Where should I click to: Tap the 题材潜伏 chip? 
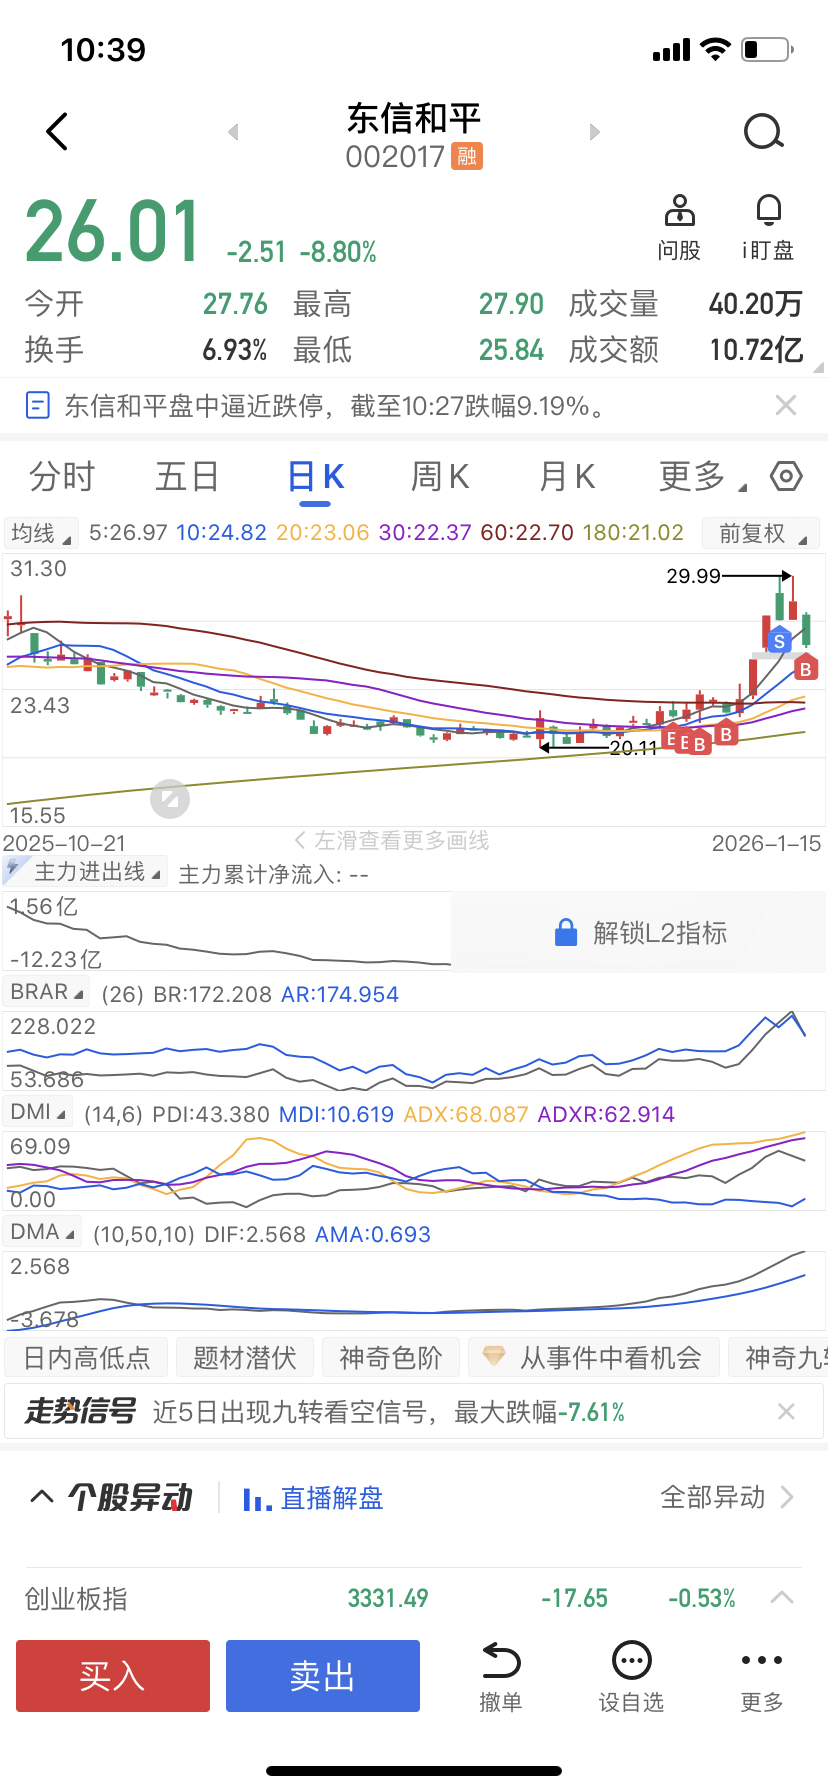coord(245,1357)
